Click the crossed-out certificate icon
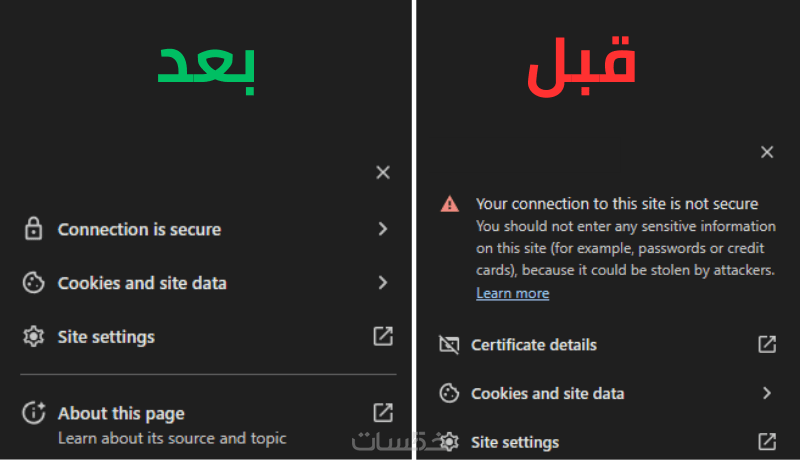This screenshot has height=460, width=800. pyautogui.click(x=449, y=345)
